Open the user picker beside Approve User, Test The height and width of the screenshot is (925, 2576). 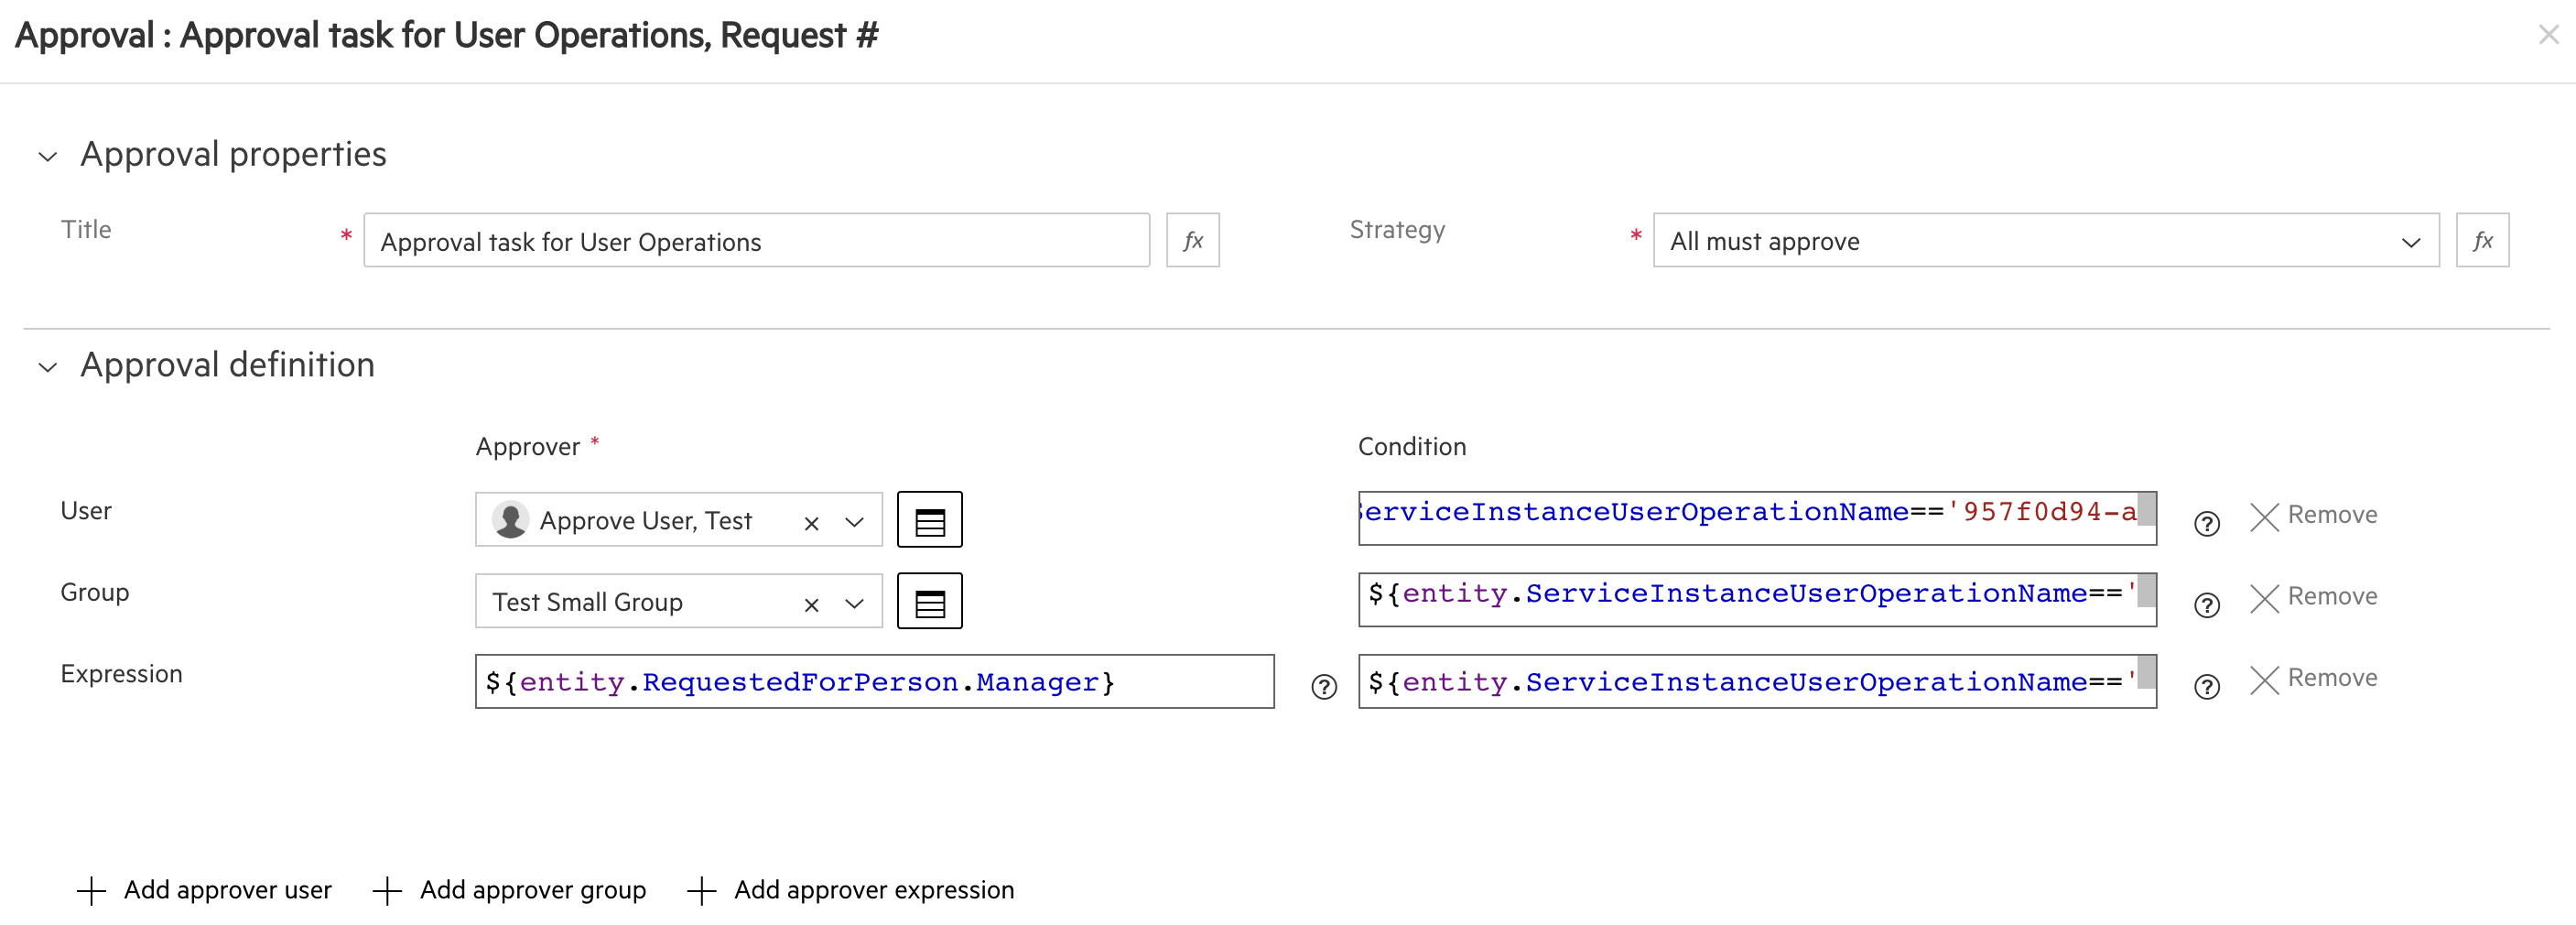[x=929, y=519]
